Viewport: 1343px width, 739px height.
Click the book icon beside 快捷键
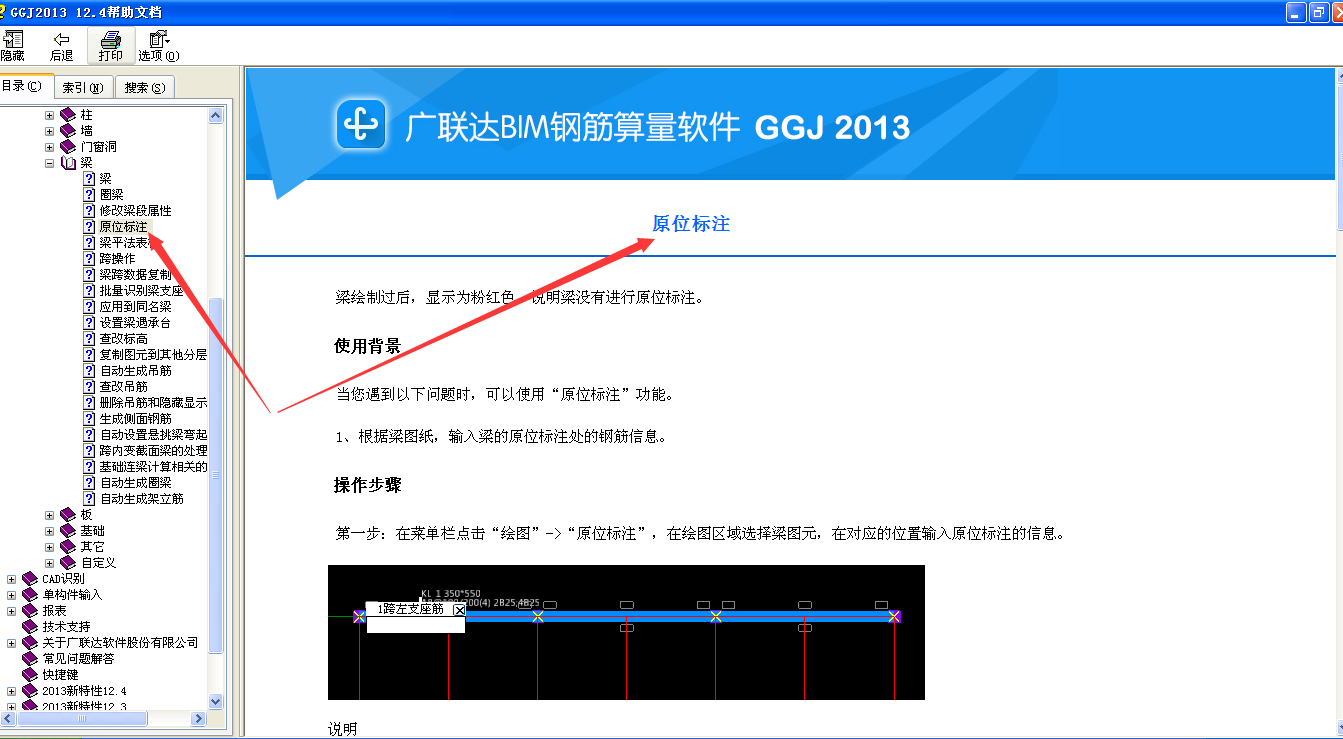pyautogui.click(x=30, y=675)
